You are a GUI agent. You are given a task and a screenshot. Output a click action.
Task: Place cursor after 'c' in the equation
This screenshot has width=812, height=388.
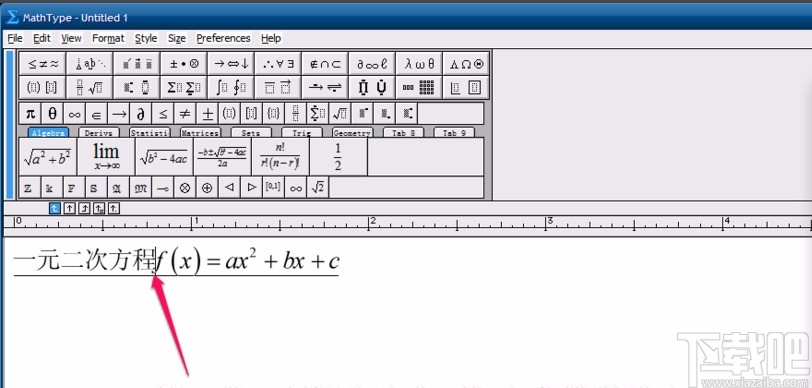click(x=340, y=262)
